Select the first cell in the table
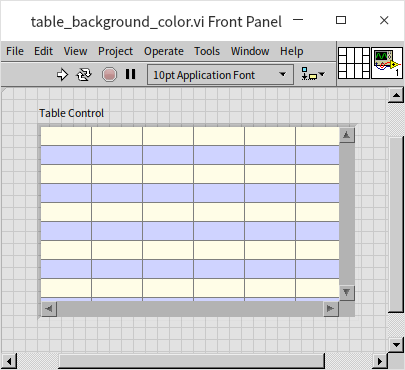Image resolution: width=405 pixels, height=370 pixels. 66,136
